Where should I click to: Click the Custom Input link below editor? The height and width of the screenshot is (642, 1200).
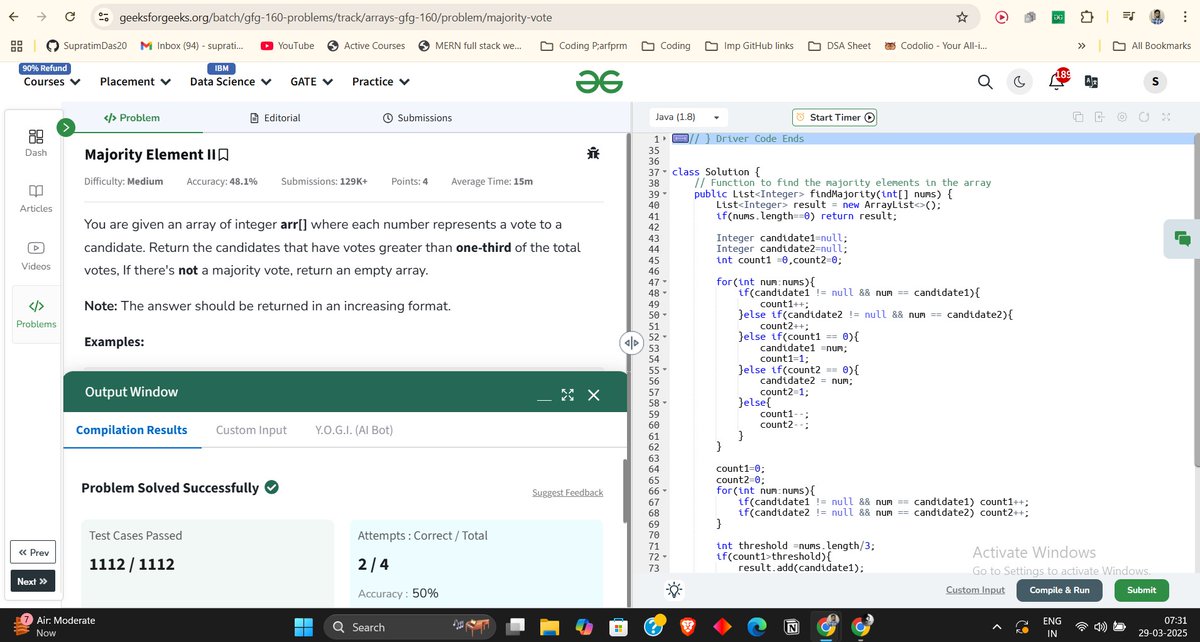tap(975, 590)
